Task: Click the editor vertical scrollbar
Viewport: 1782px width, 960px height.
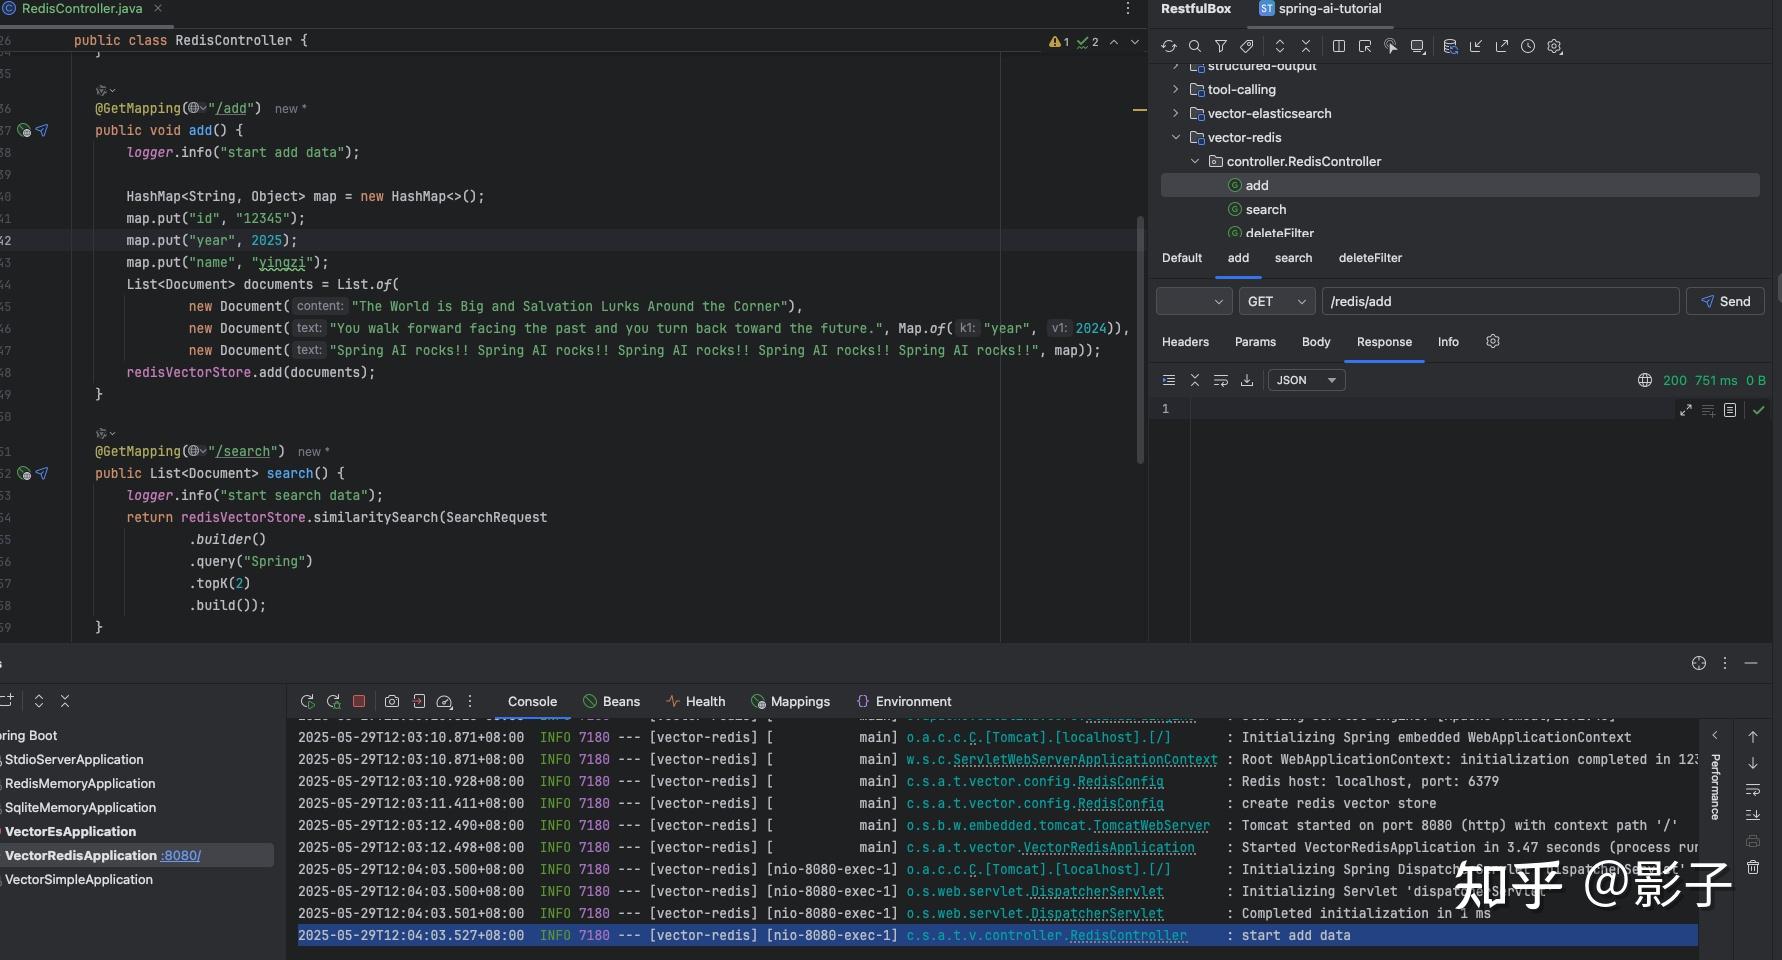Action: pyautogui.click(x=1140, y=340)
